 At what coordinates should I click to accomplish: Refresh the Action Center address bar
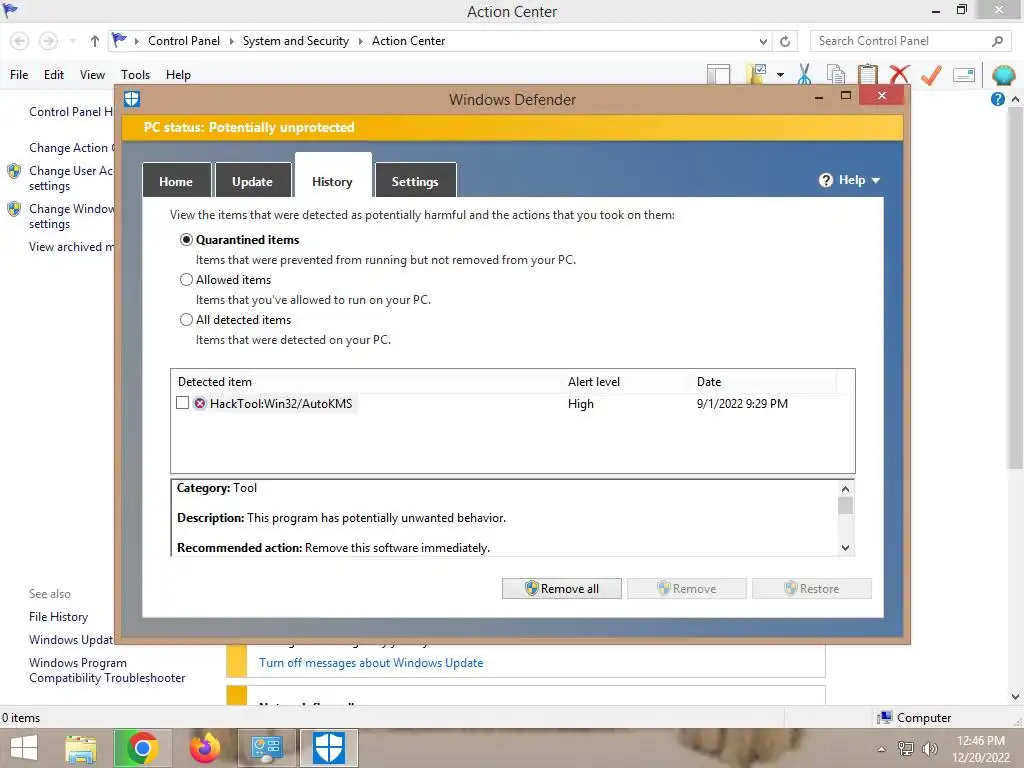point(785,41)
